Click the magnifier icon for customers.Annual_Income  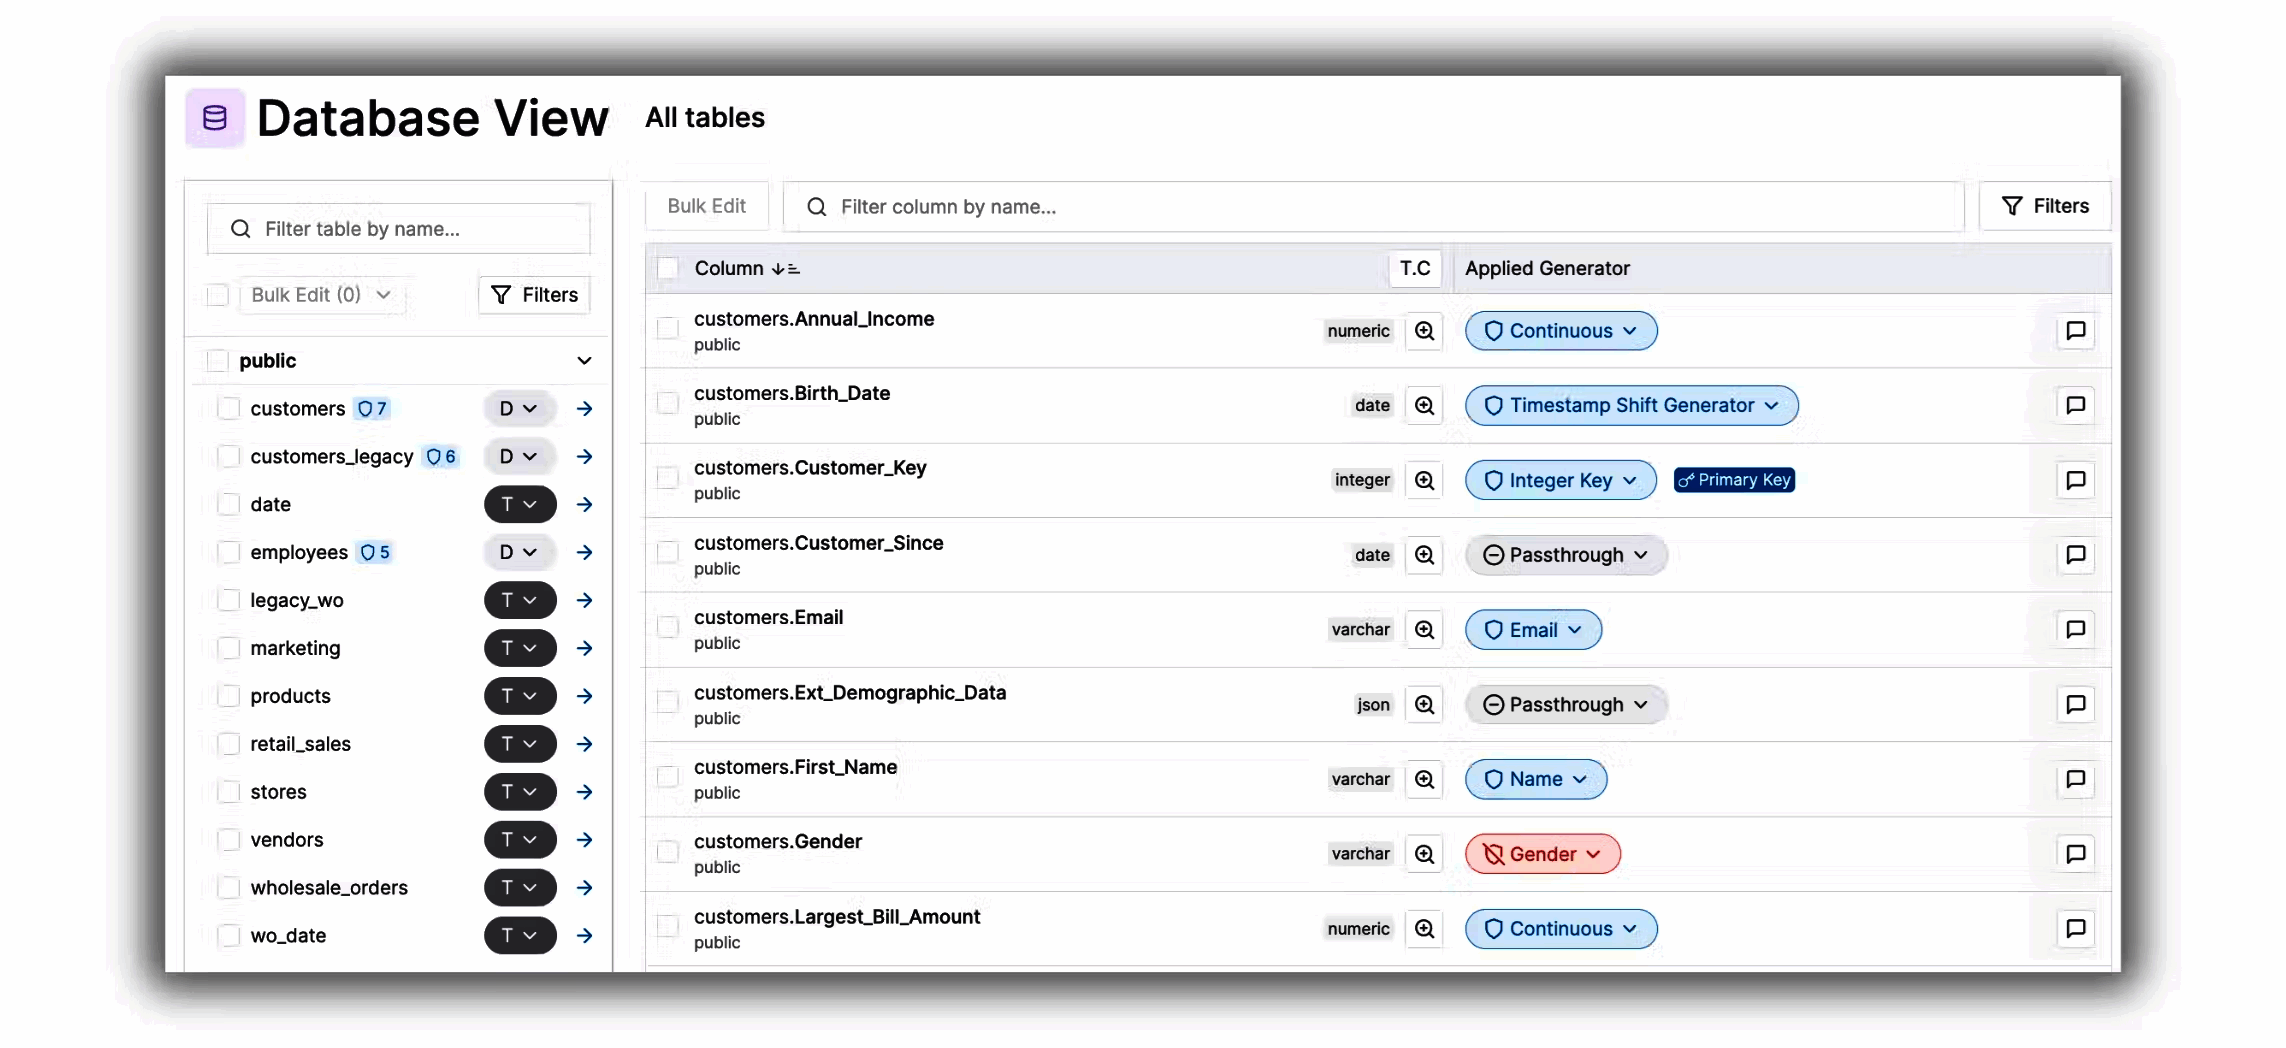[x=1424, y=331]
